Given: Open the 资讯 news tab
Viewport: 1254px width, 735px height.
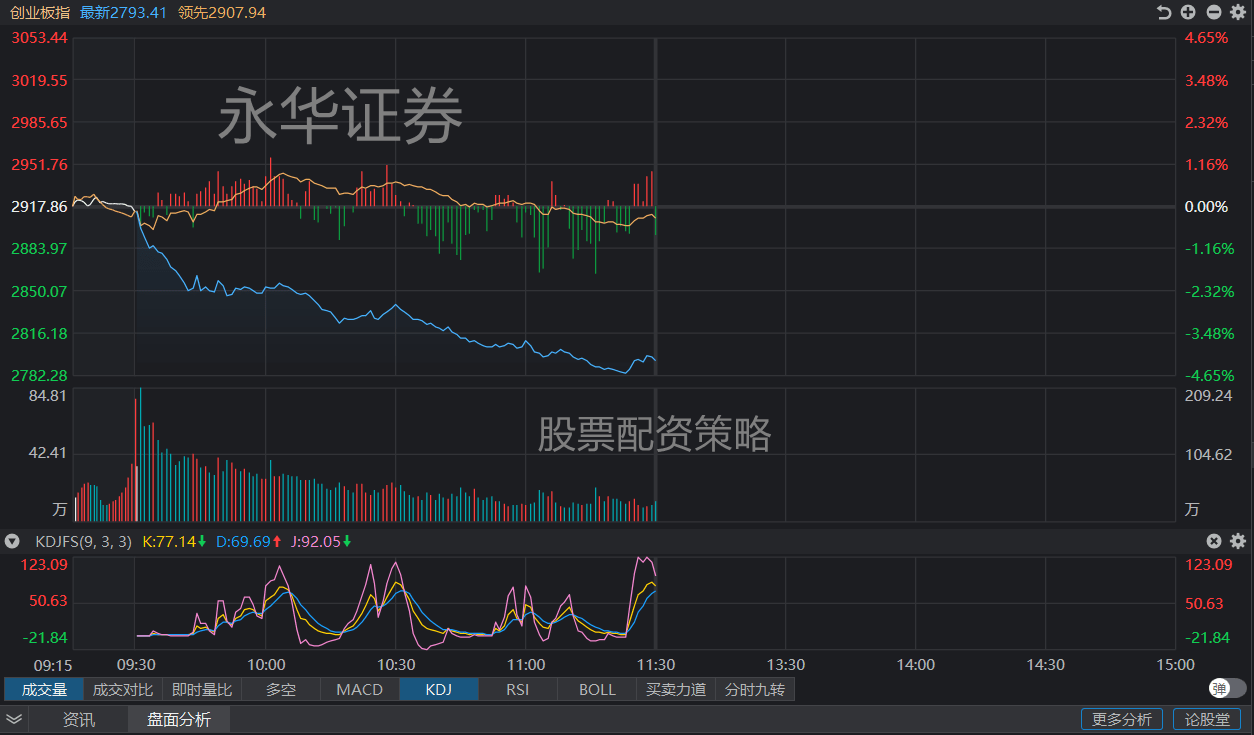Looking at the screenshot, I should pyautogui.click(x=79, y=719).
